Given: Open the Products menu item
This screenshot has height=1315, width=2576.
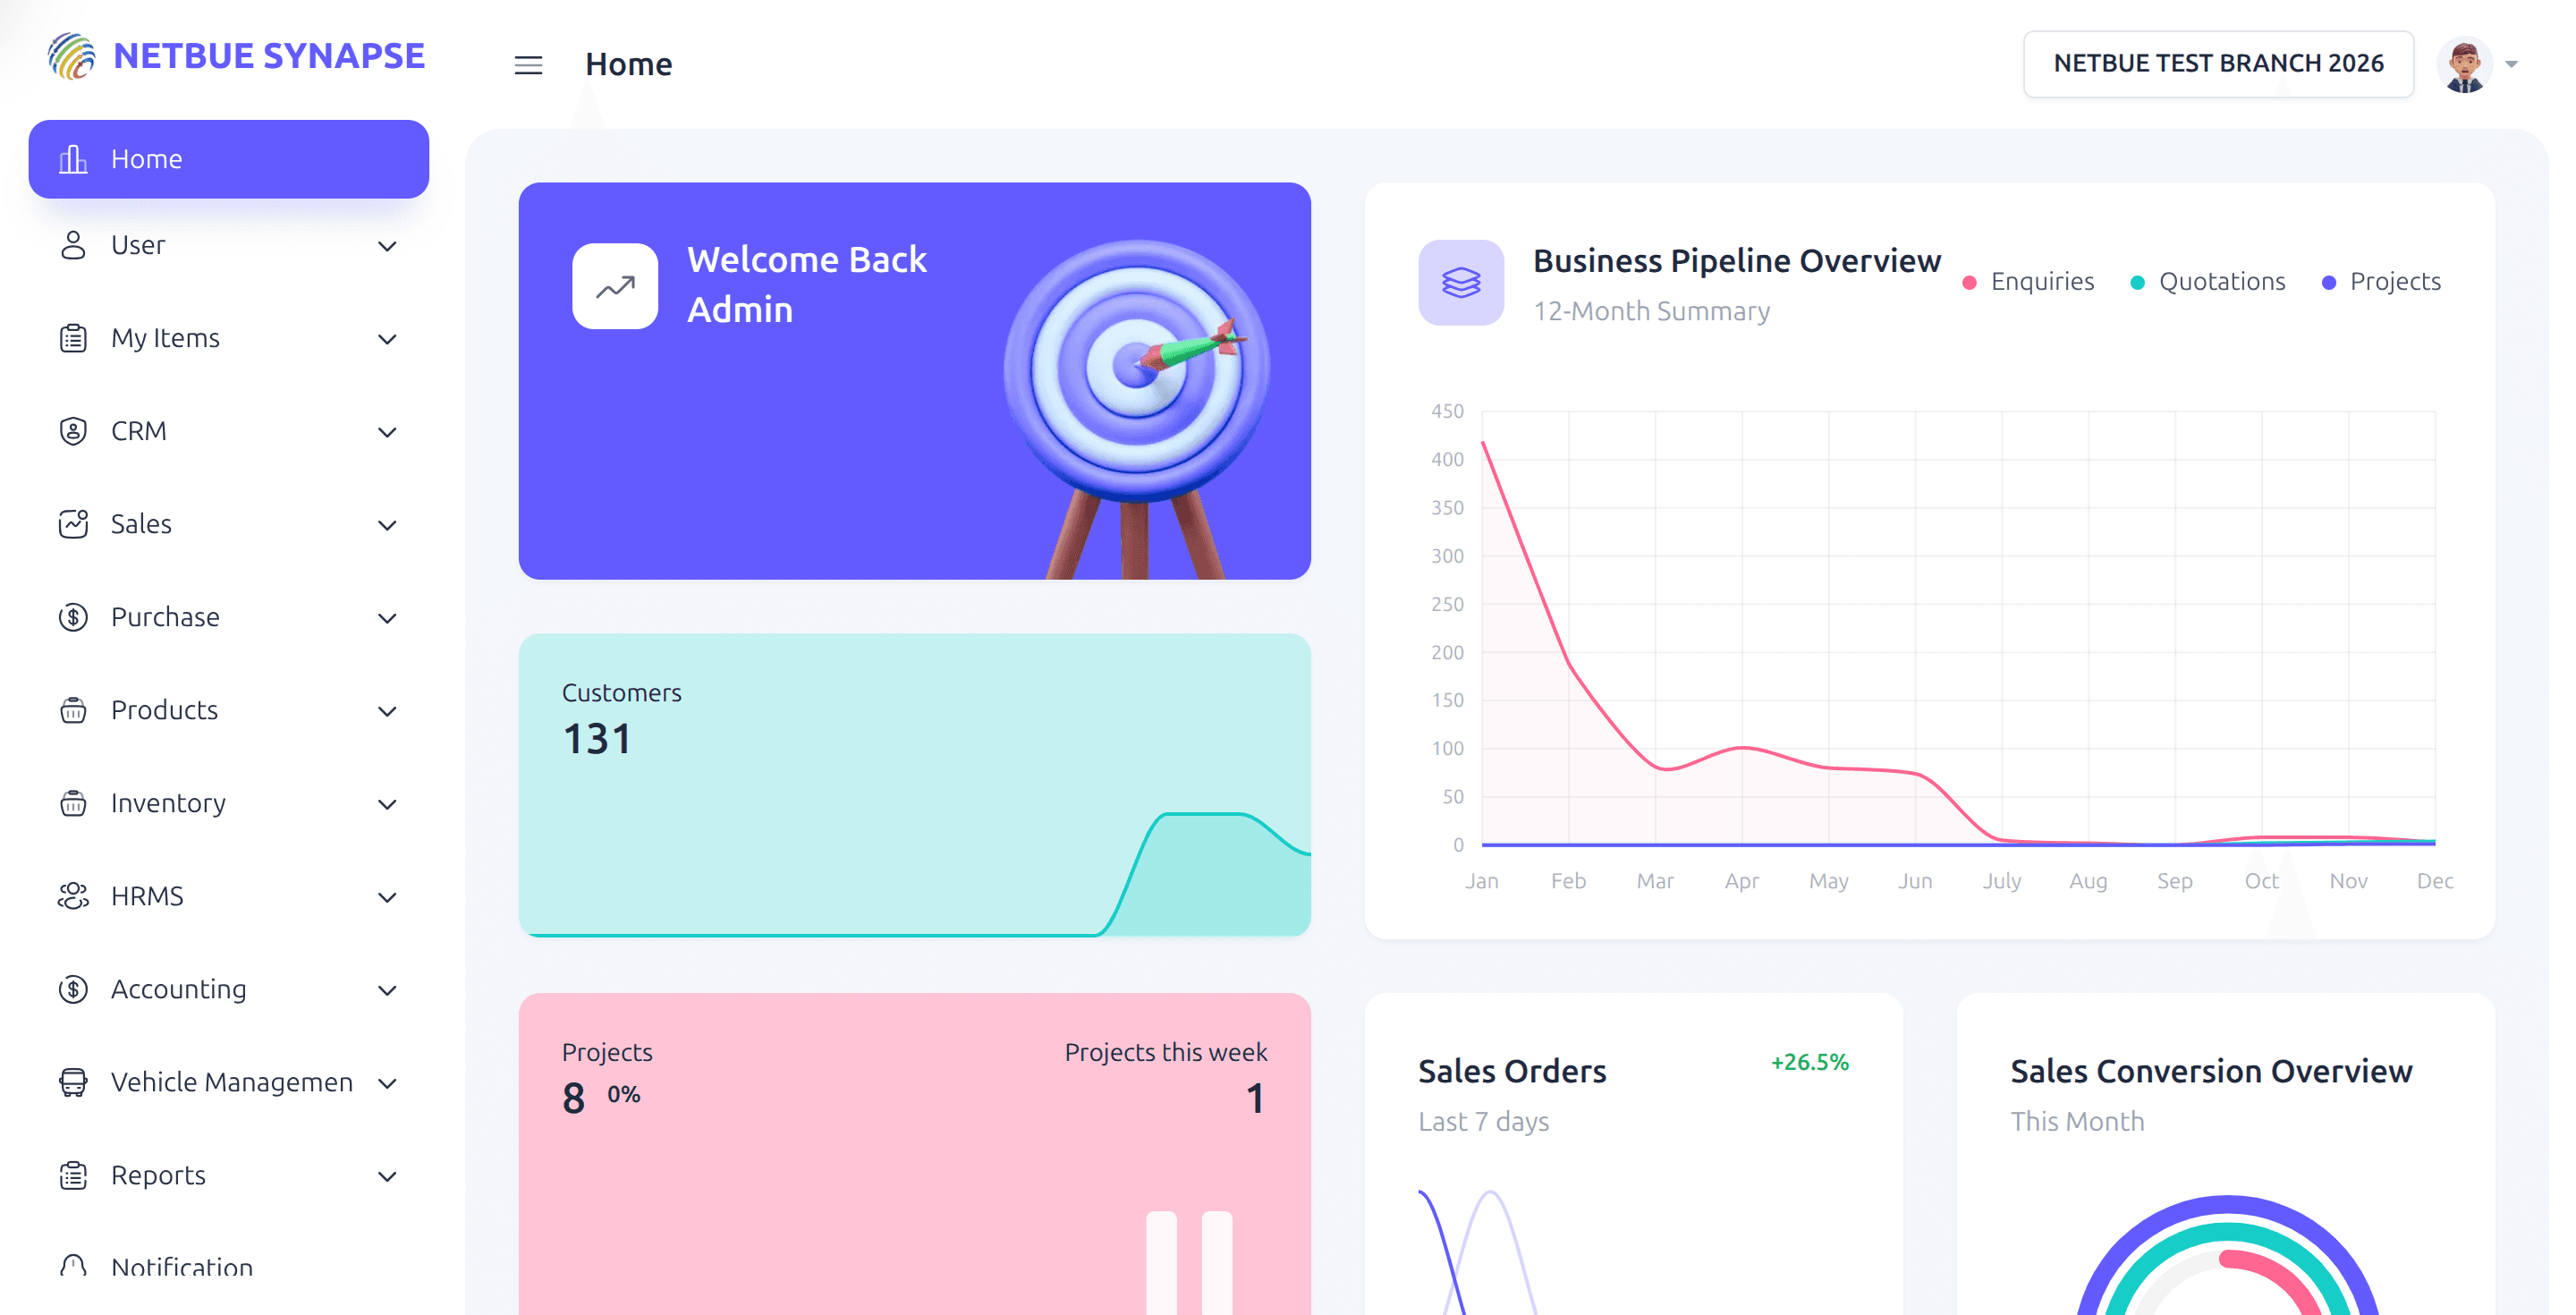Looking at the screenshot, I should pos(229,710).
